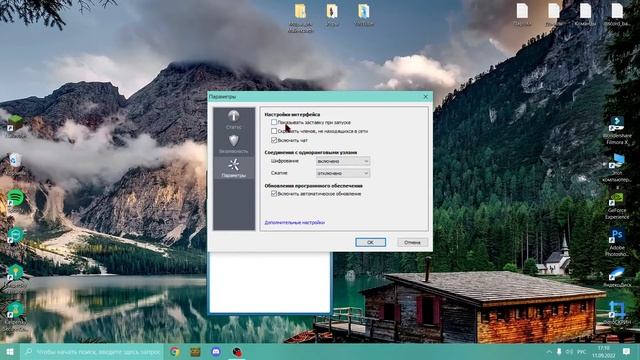The width and height of the screenshot is (640, 360).
Task: Cancel the Параметры dialog with Отмена
Action: pos(412,242)
